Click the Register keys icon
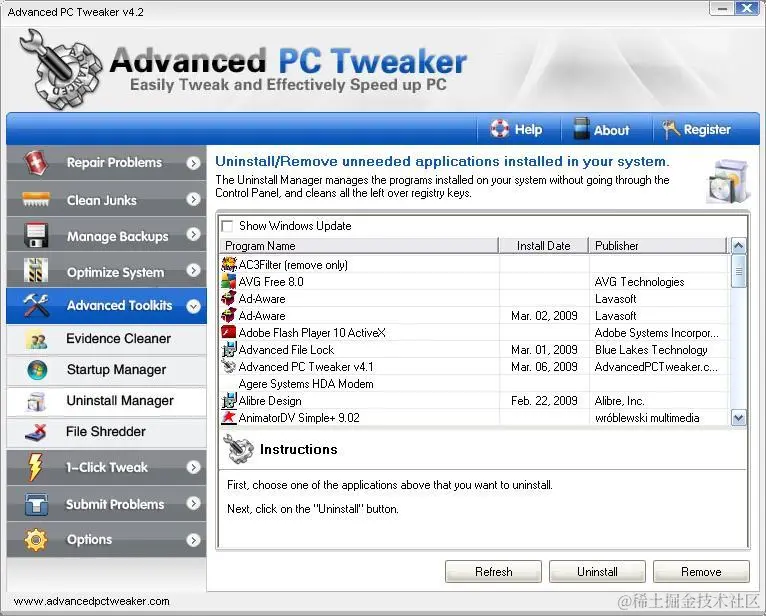Viewport: 766px width, 616px height. pyautogui.click(x=671, y=129)
